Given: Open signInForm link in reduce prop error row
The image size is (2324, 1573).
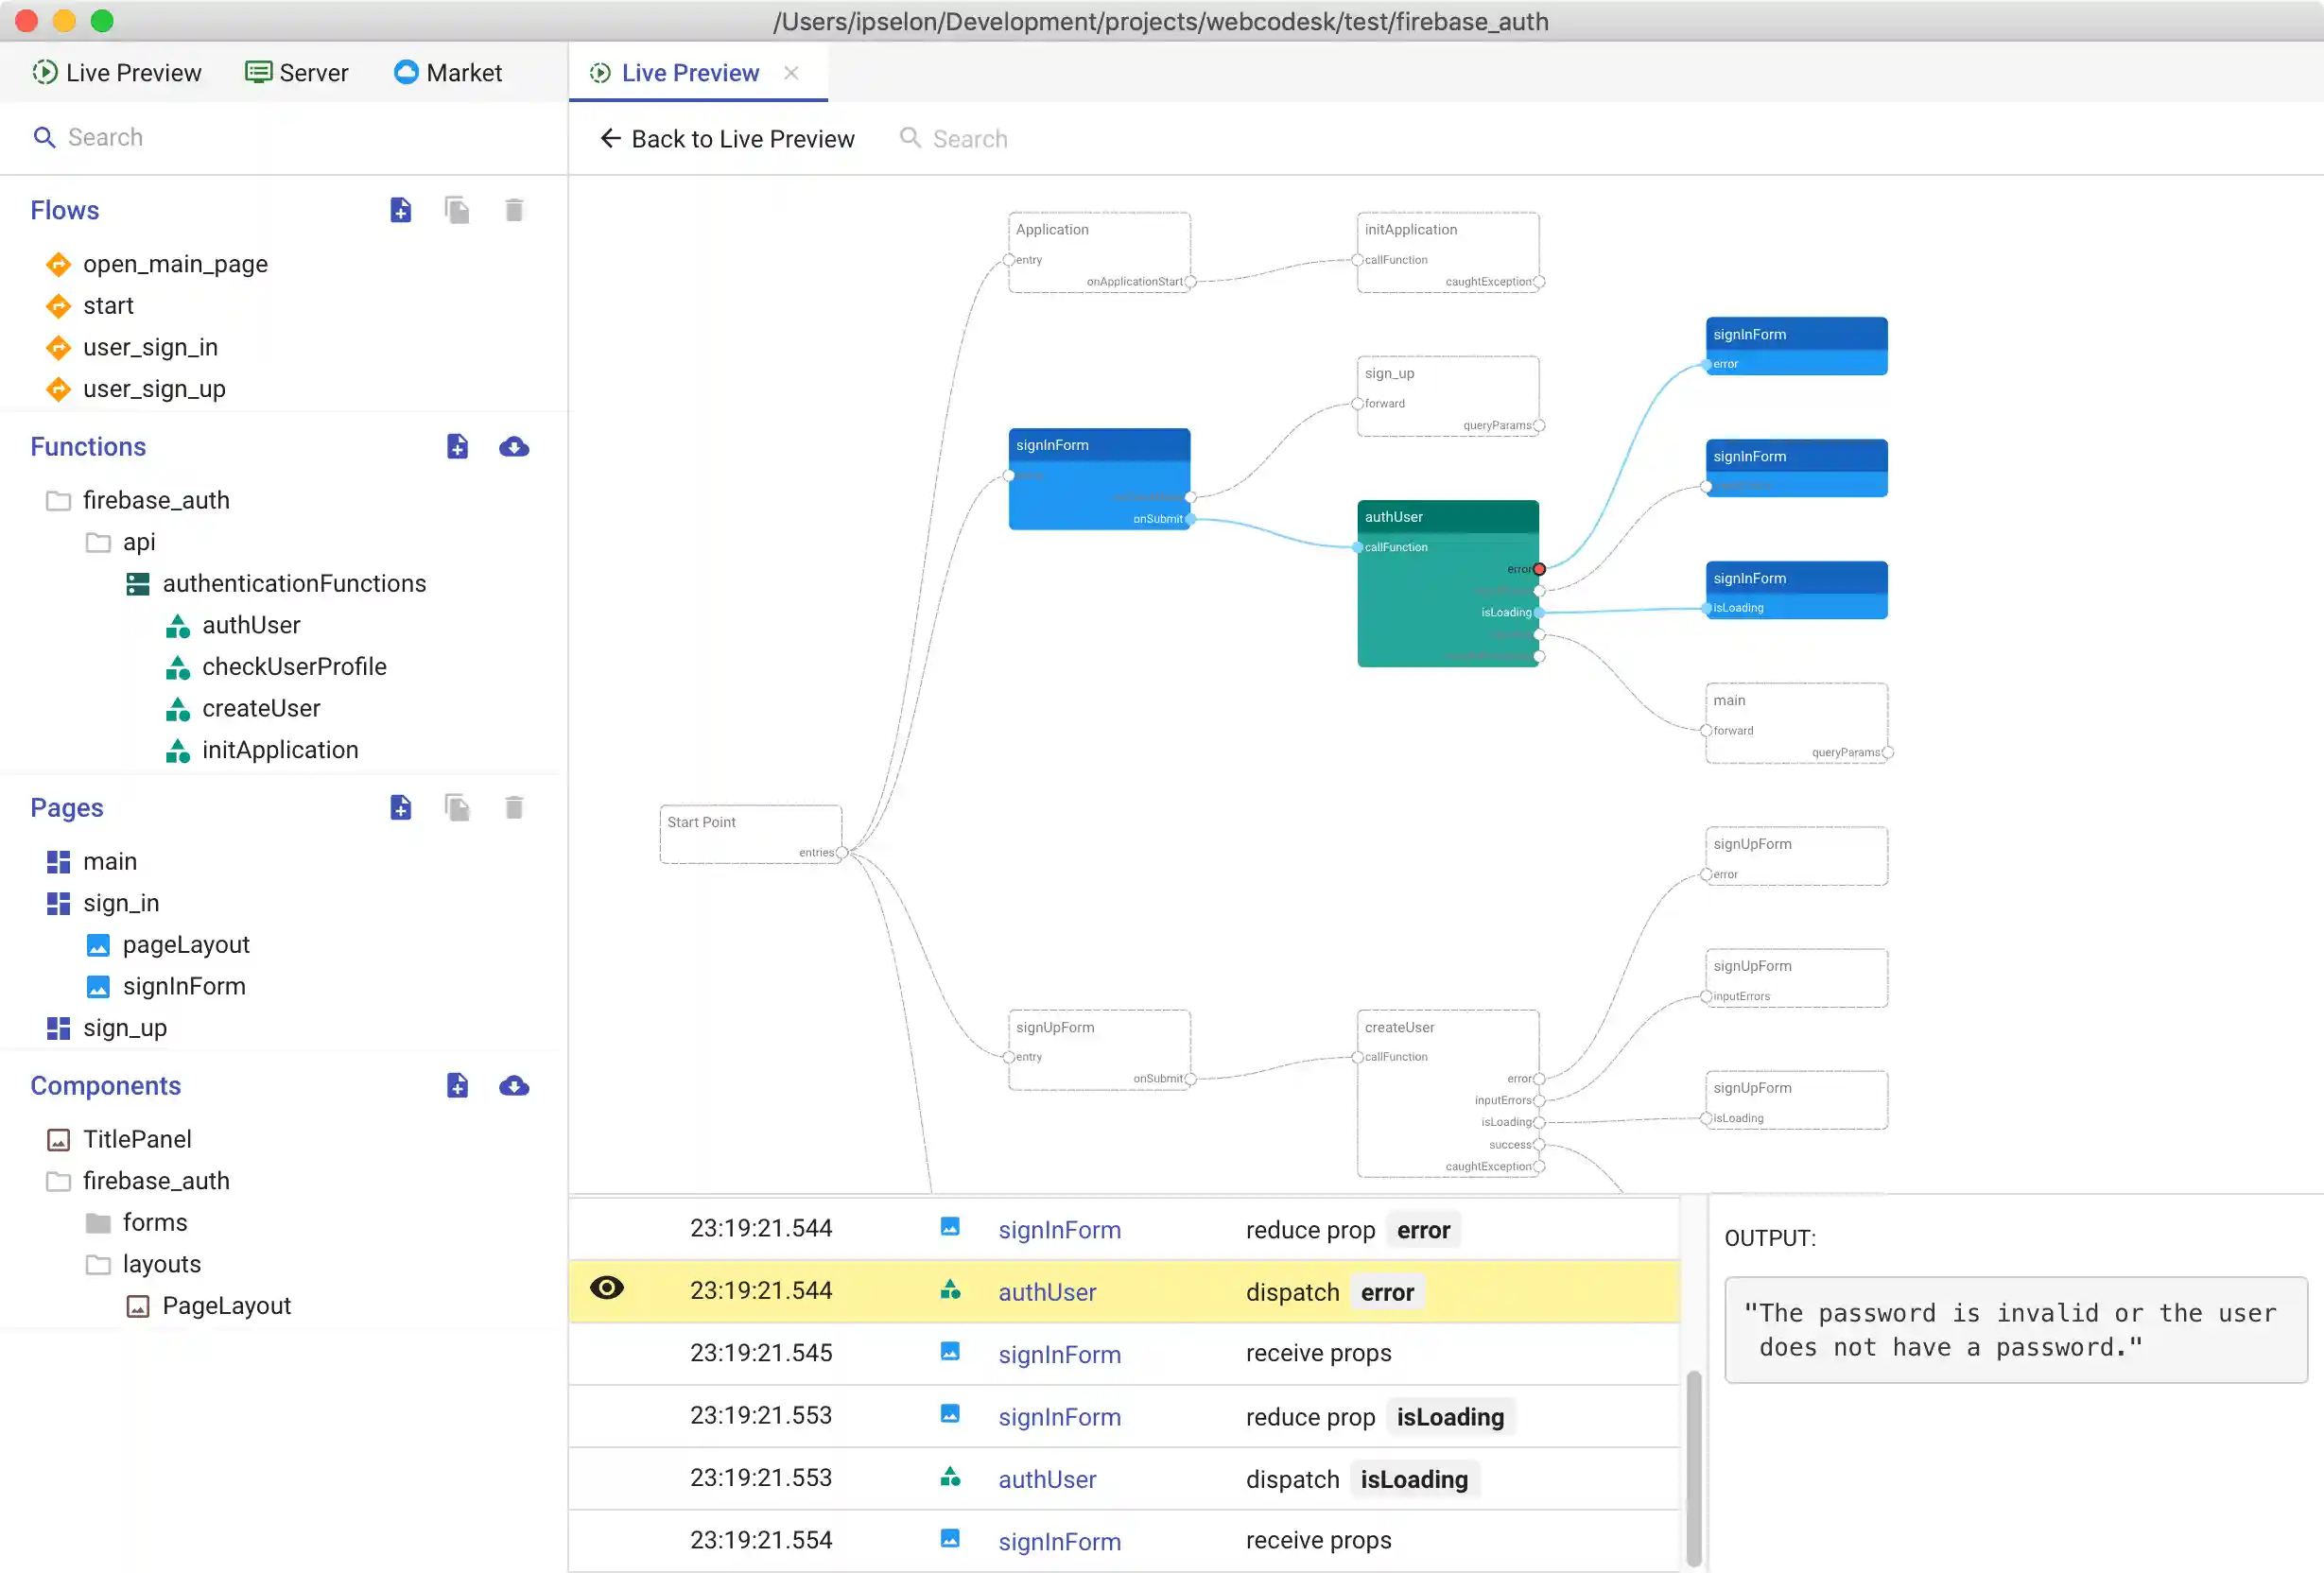Looking at the screenshot, I should pyautogui.click(x=1059, y=1230).
